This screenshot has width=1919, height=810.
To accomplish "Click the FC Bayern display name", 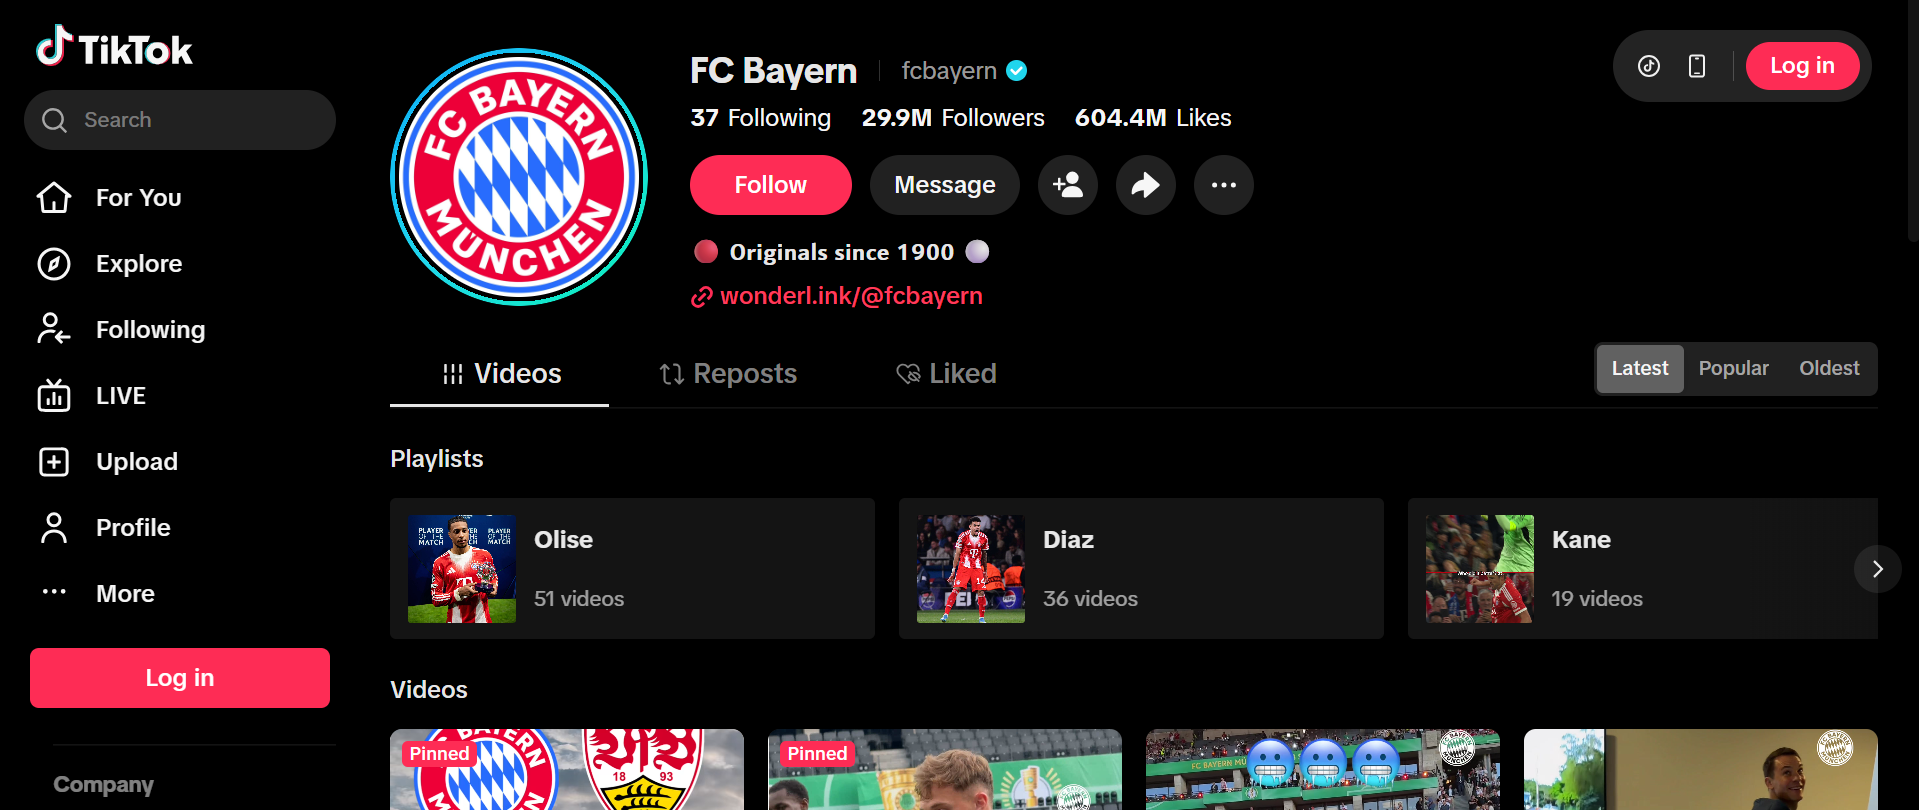I will point(773,71).
